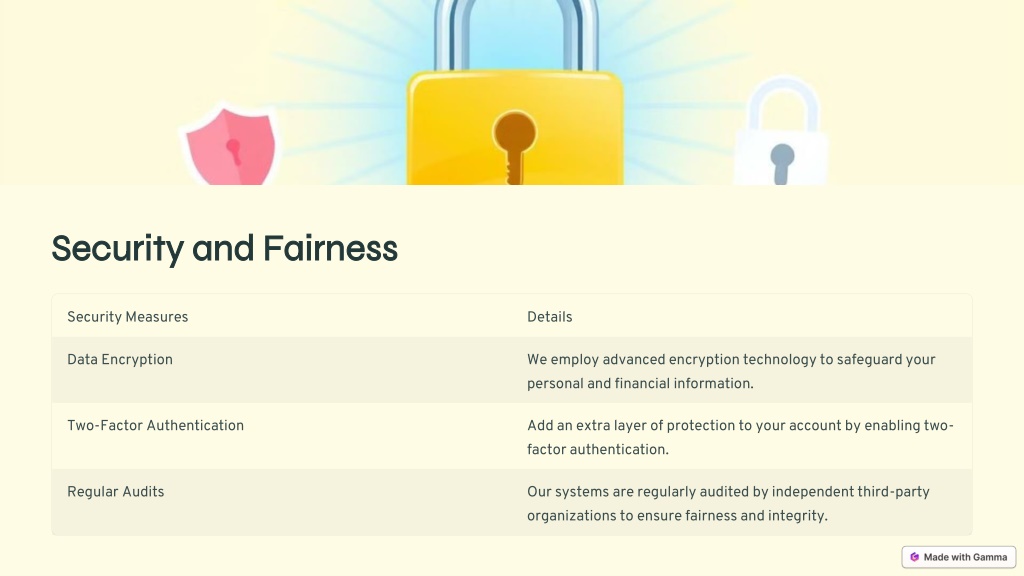The image size is (1024, 576).
Task: Click the keyhole on the pink shield
Action: [x=233, y=152]
